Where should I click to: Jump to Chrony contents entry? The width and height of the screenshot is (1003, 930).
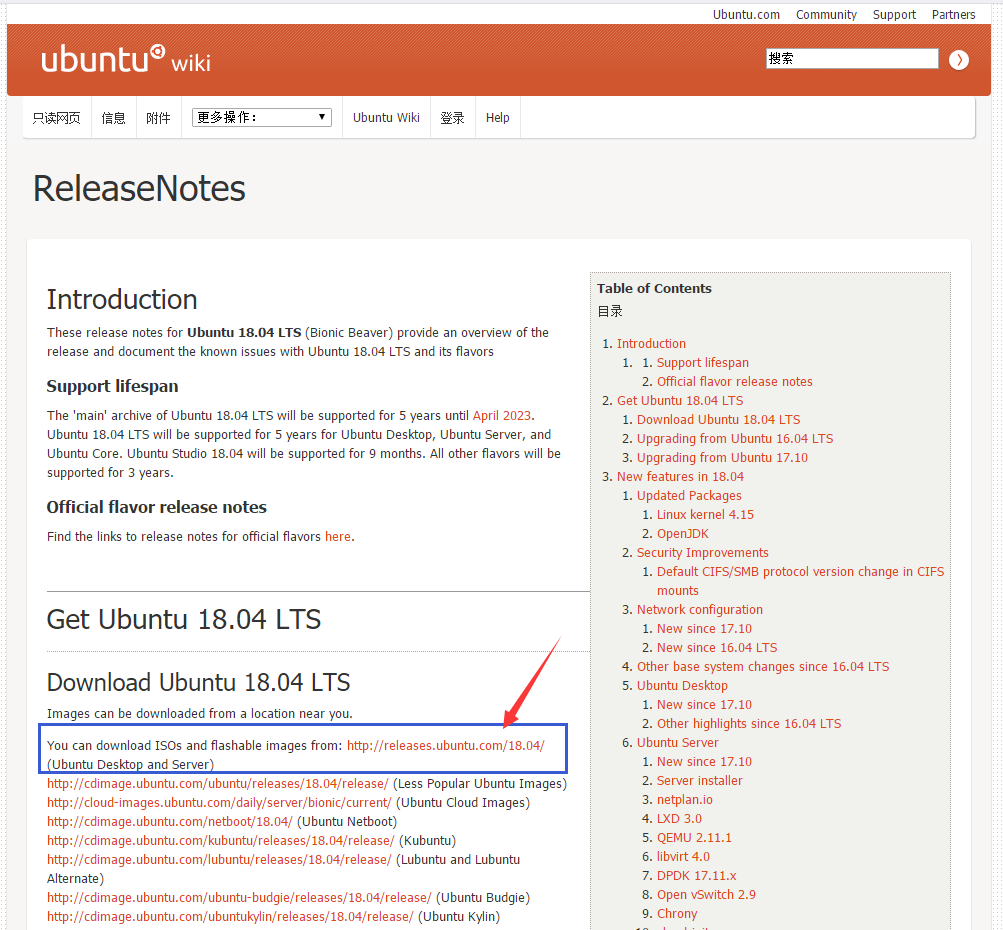[x=677, y=913]
